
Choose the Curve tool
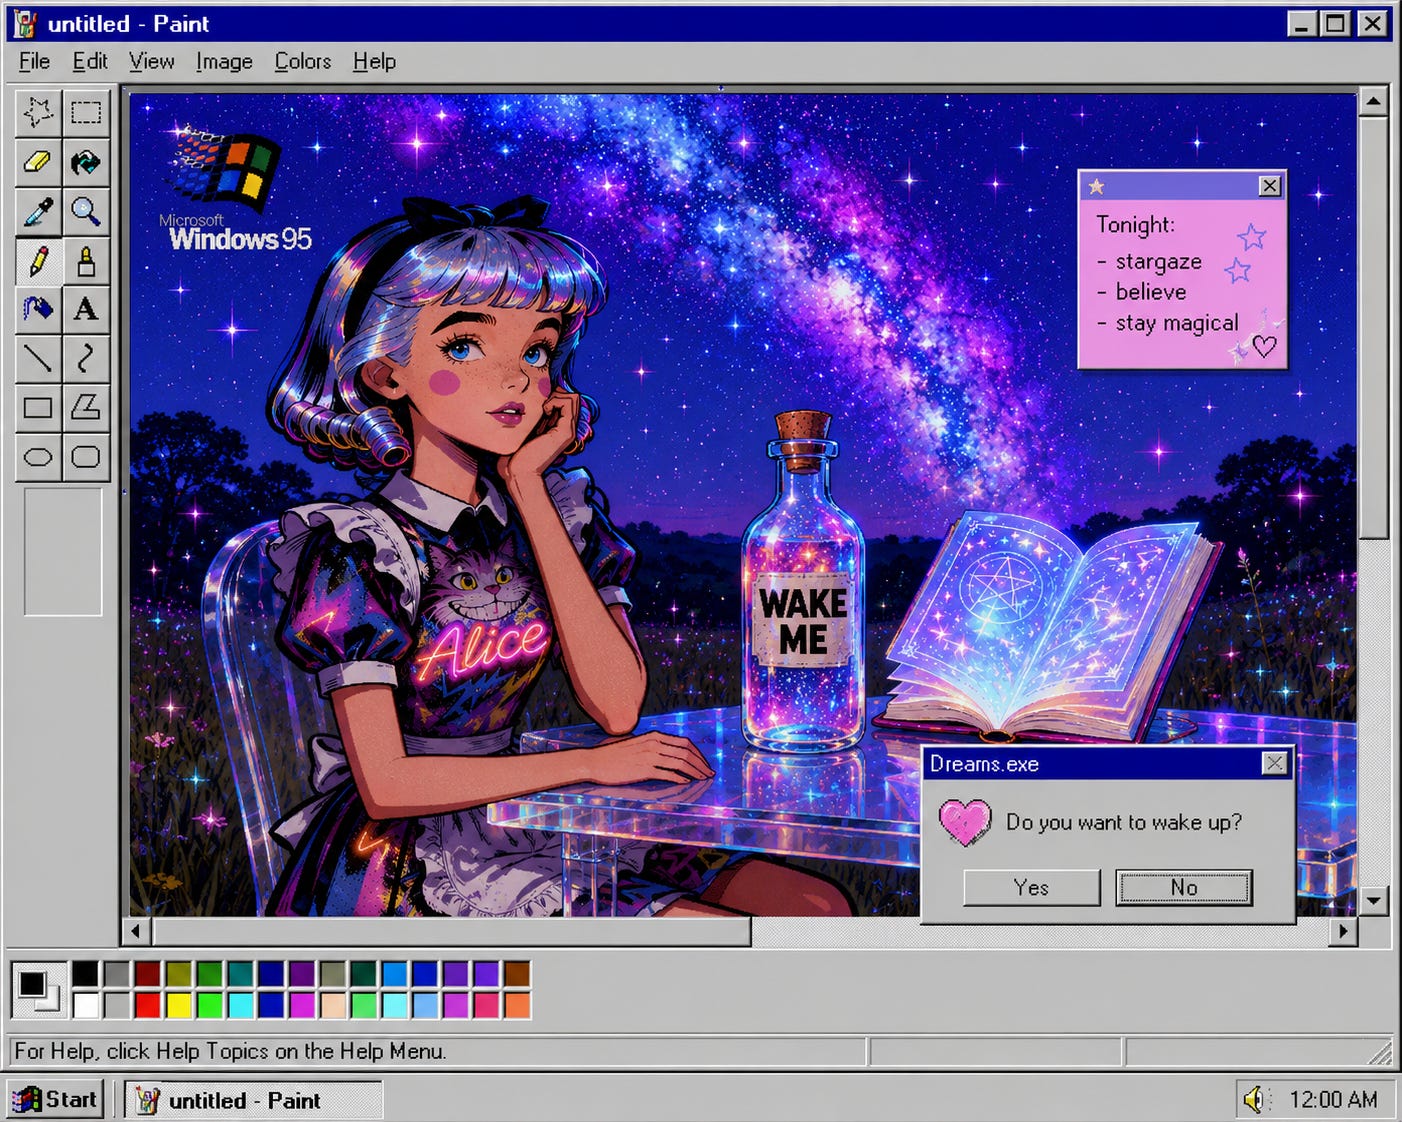tap(86, 358)
